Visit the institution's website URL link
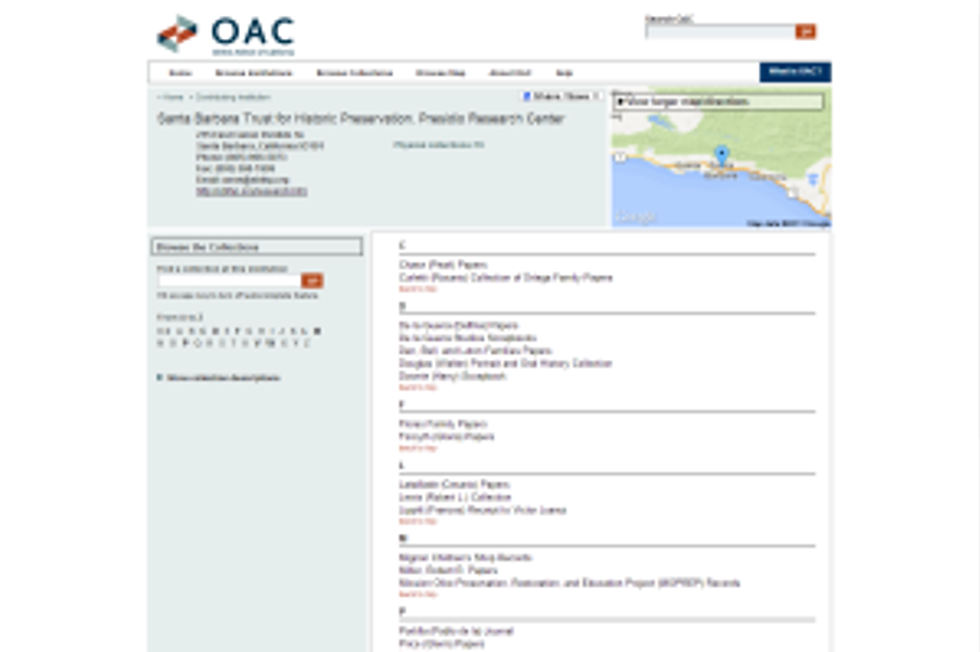The image size is (980, 652). [251, 191]
